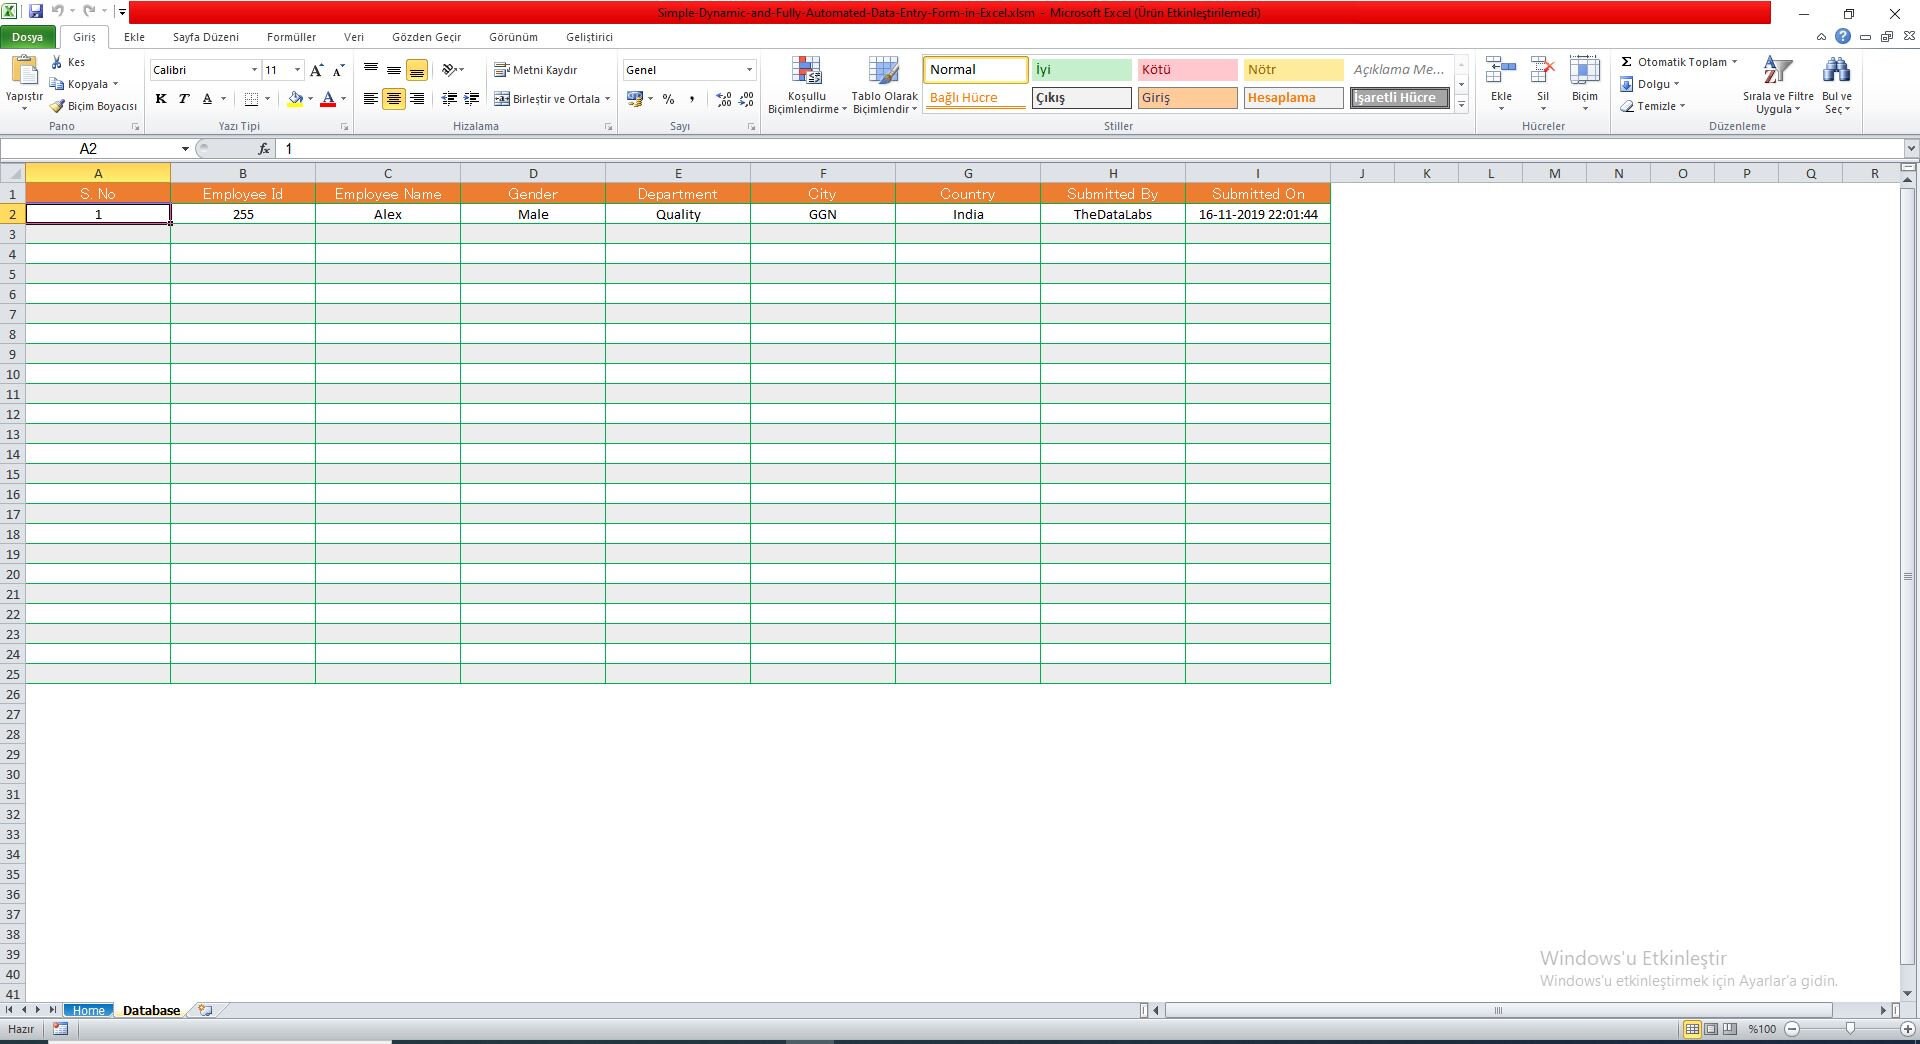Open Tablo Olarak Biçimlendir gallery
Viewport: 1920px width, 1044px height.
(884, 85)
